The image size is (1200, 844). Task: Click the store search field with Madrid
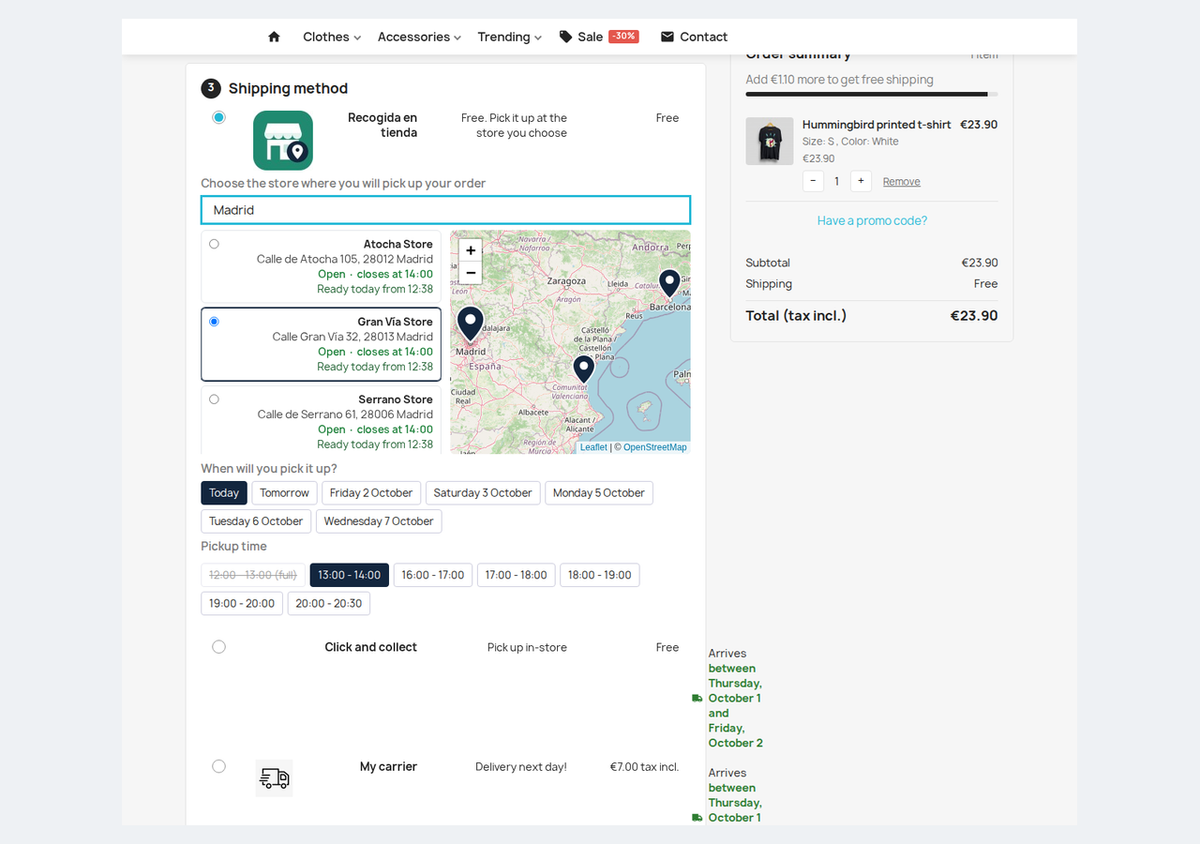(446, 210)
